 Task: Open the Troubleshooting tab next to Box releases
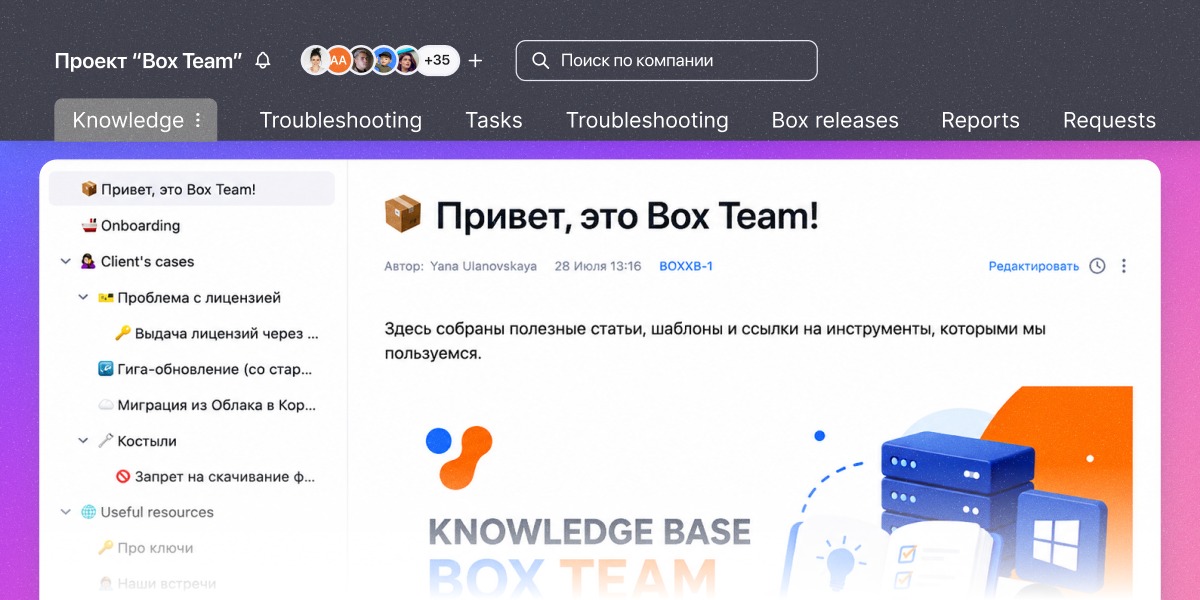647,120
